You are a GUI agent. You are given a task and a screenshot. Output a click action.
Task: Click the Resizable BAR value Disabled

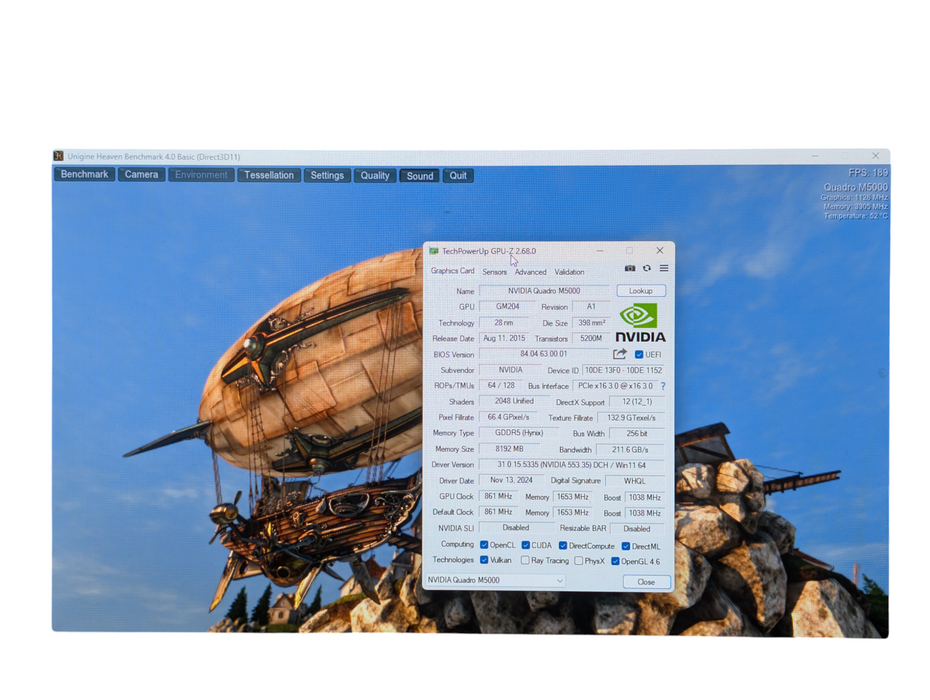point(637,529)
